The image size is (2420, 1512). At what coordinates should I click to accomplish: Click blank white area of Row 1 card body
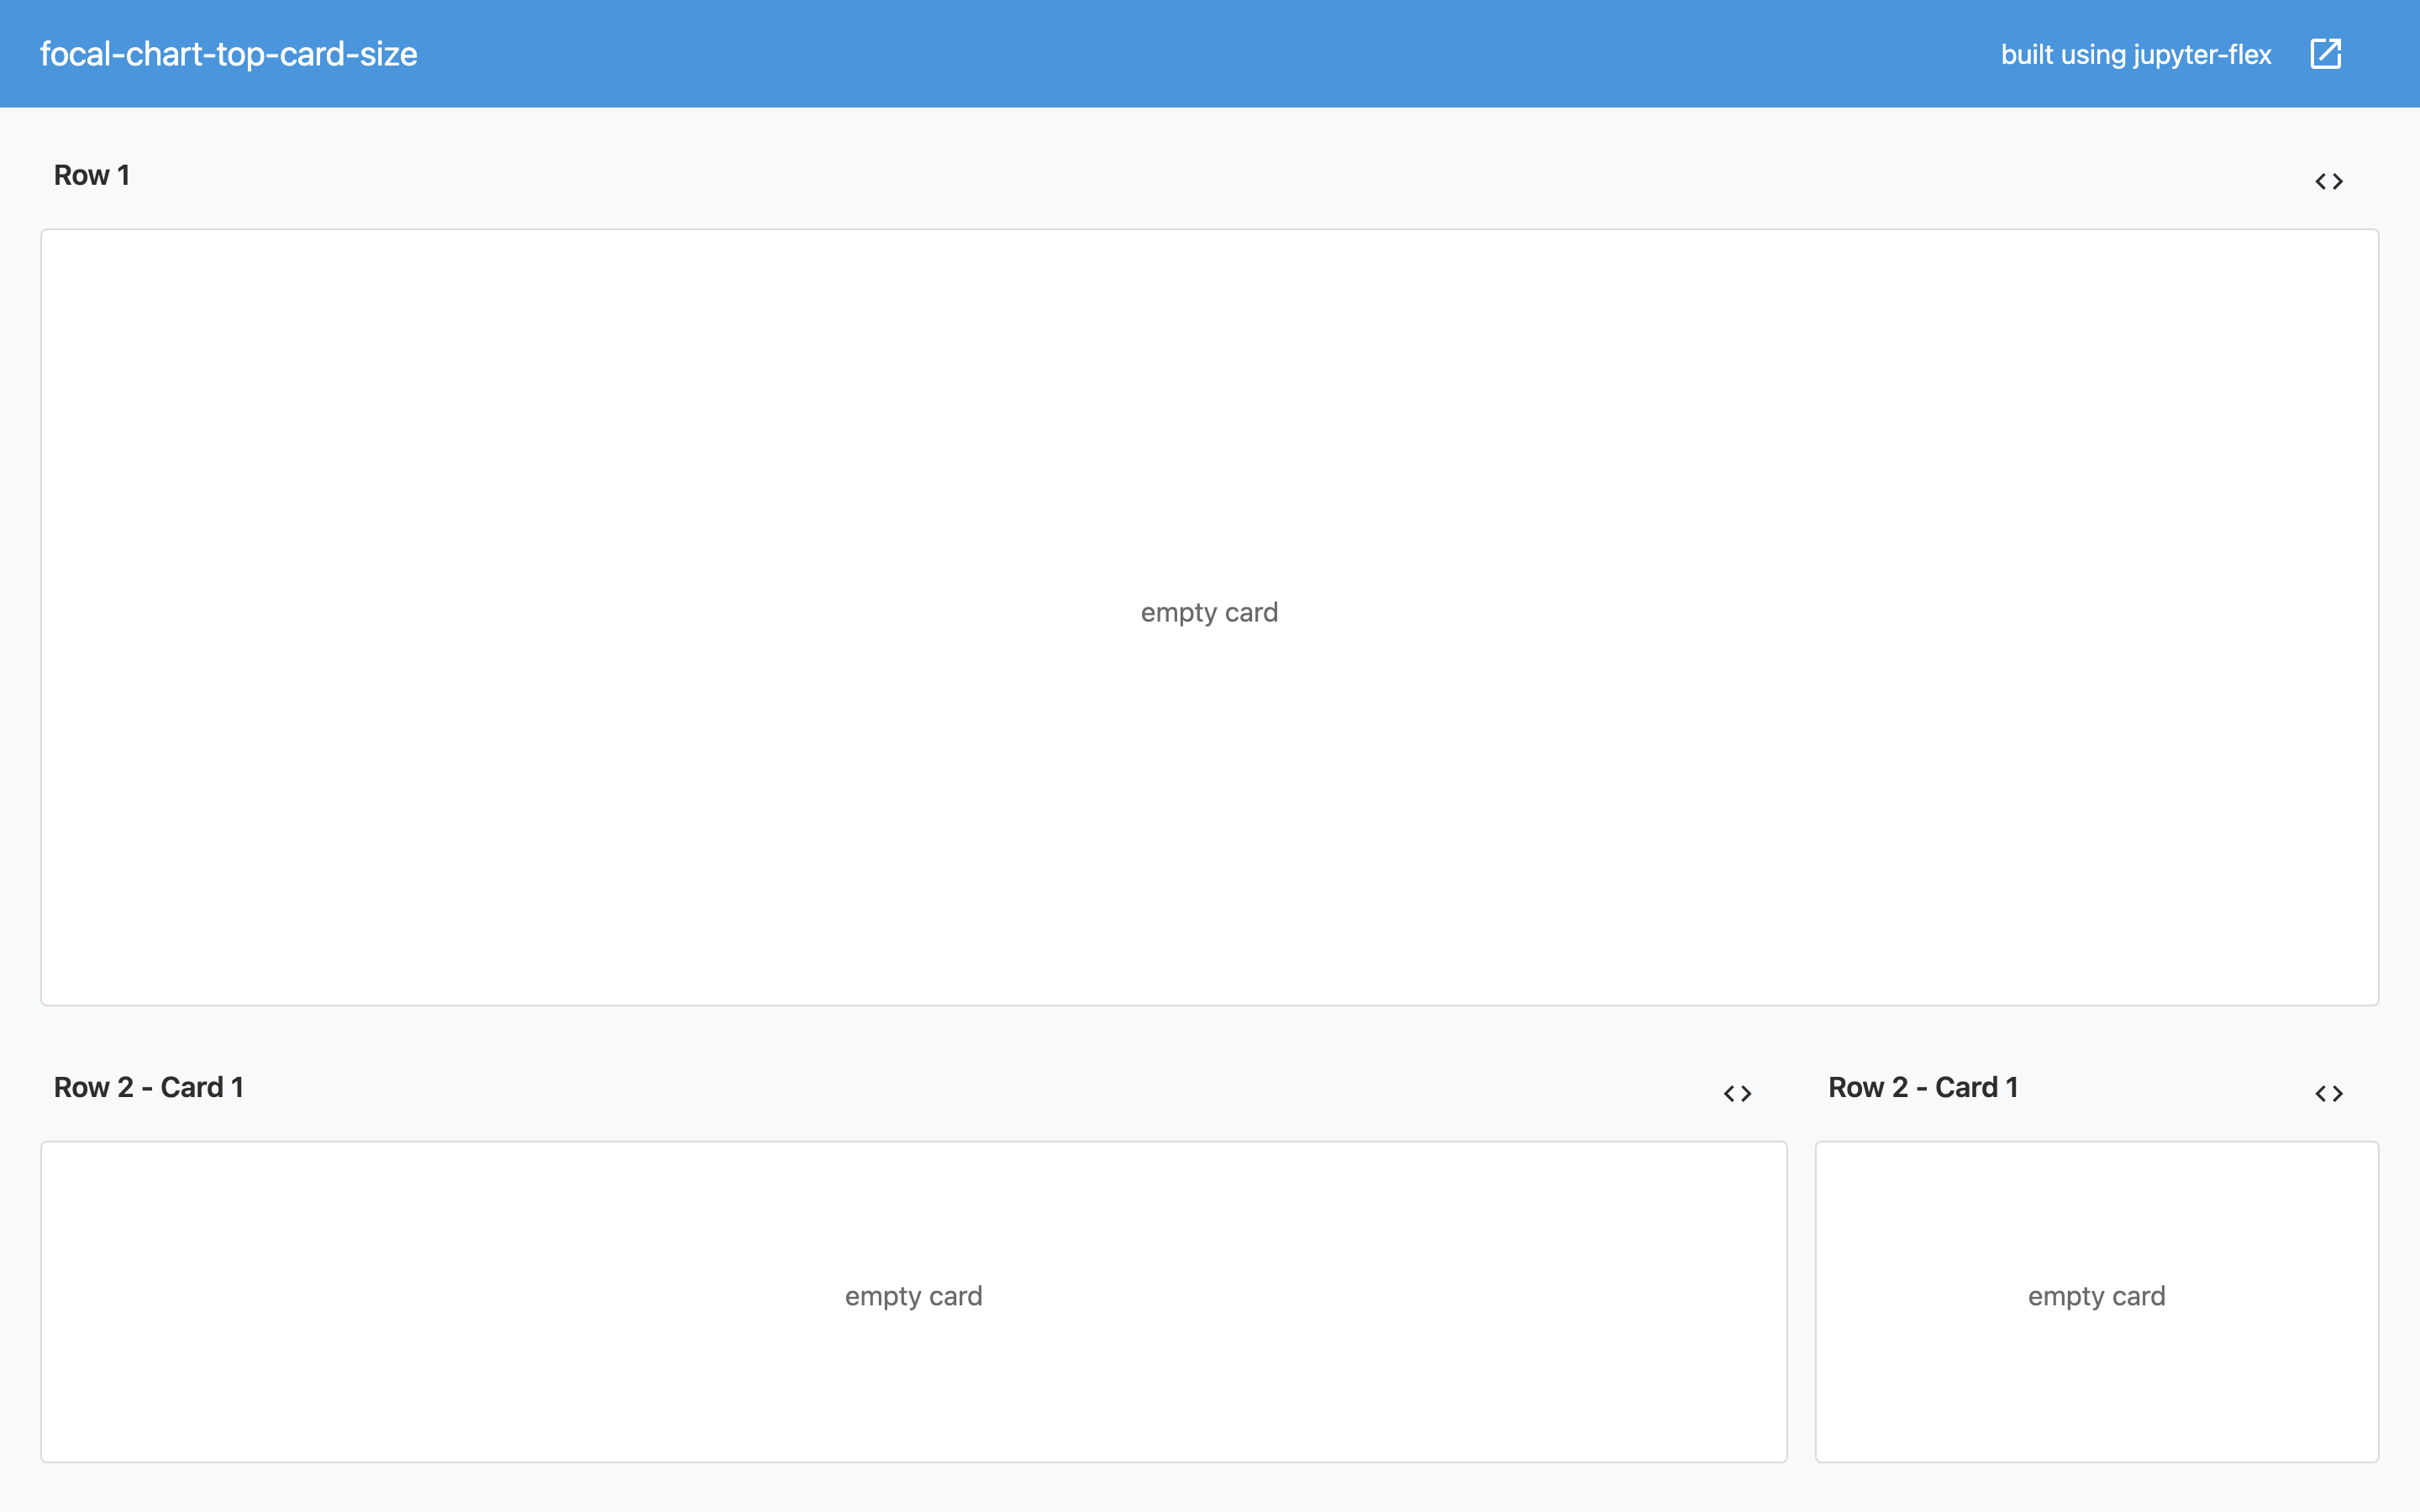[600, 400]
